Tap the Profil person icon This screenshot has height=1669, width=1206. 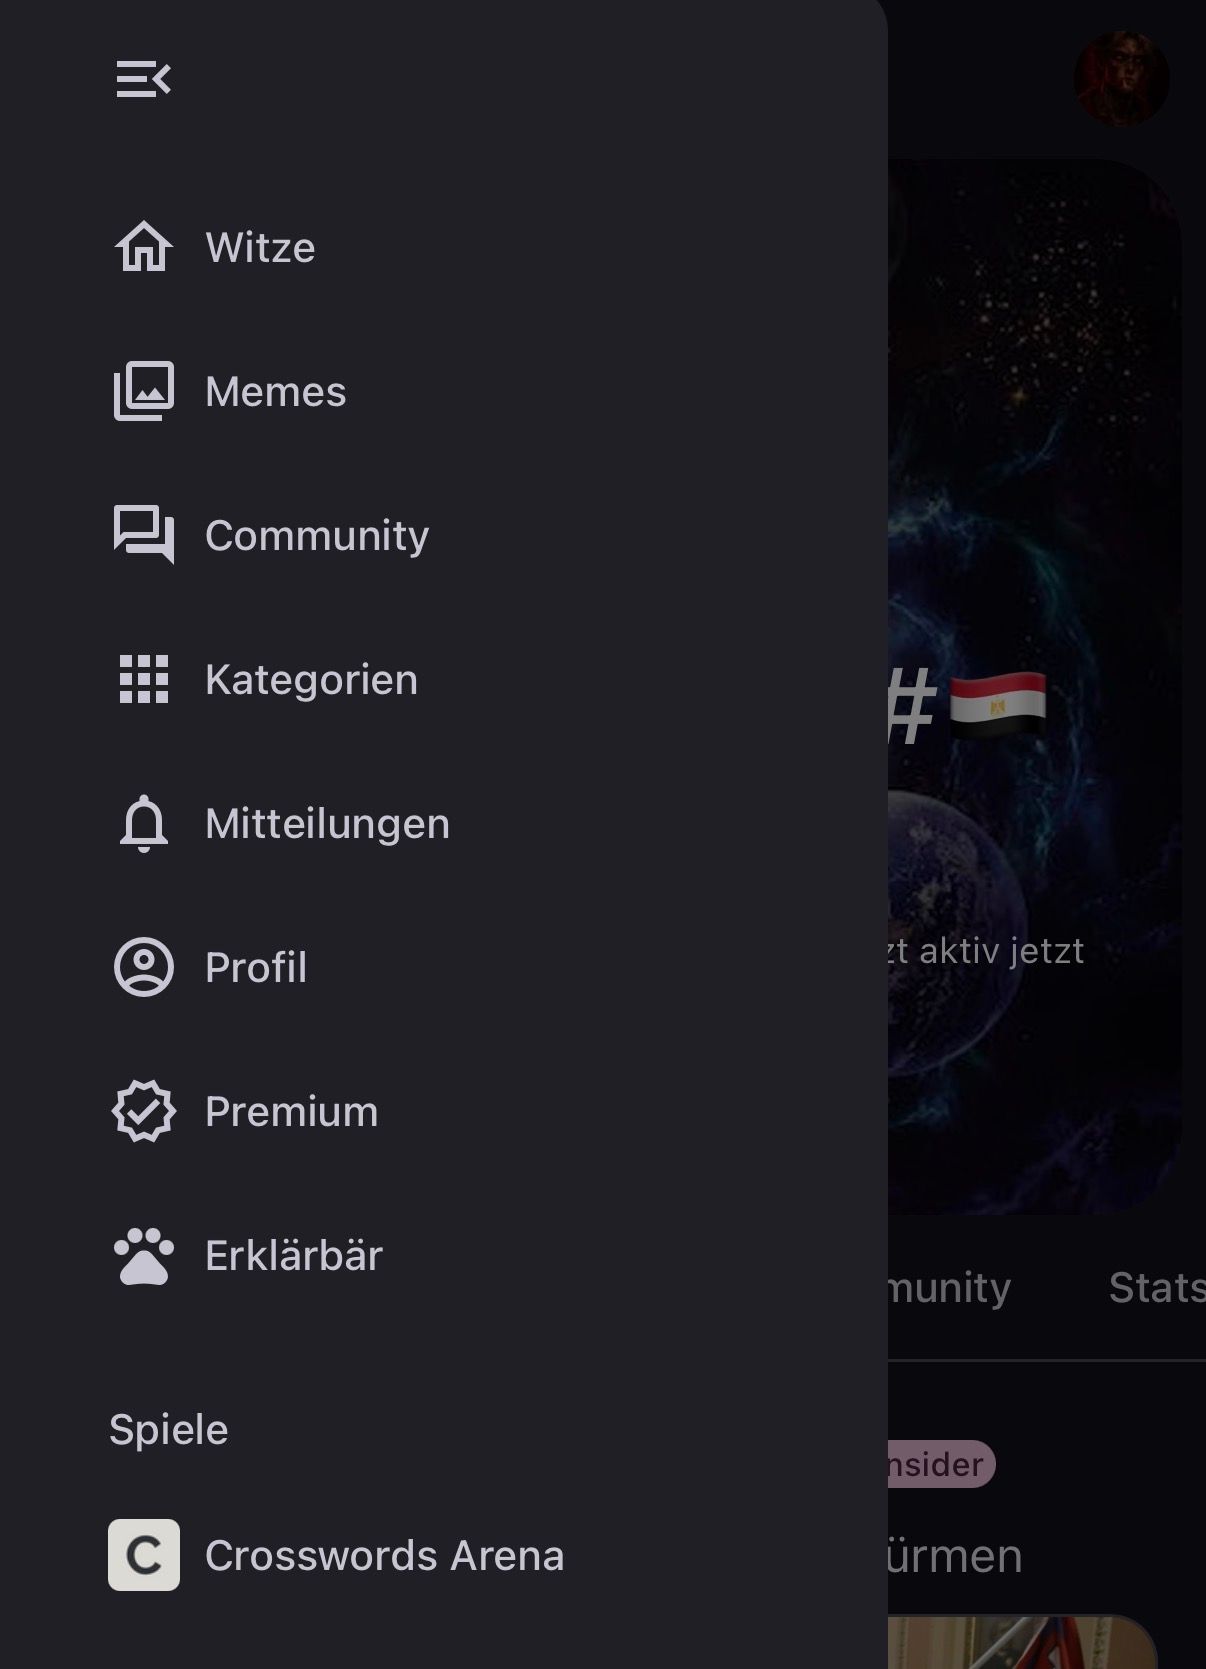(143, 967)
